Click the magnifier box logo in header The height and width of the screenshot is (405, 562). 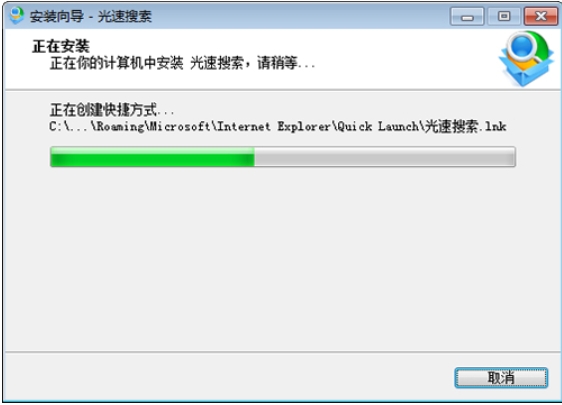pyautogui.click(x=526, y=58)
